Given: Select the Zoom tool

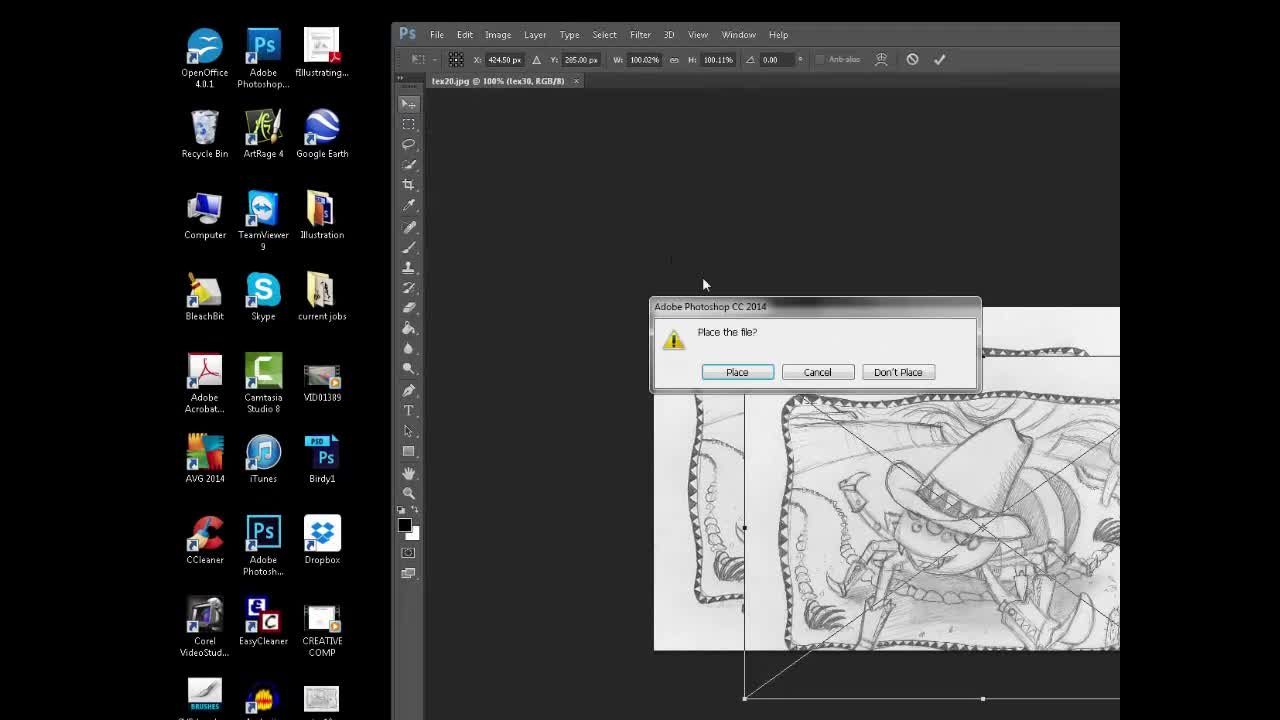Looking at the screenshot, I should 408,493.
